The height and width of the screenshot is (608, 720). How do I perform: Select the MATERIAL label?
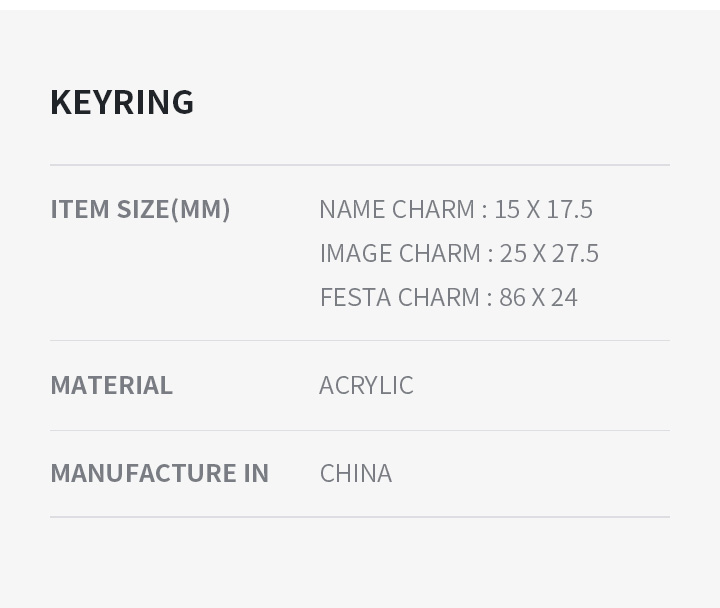coord(112,385)
